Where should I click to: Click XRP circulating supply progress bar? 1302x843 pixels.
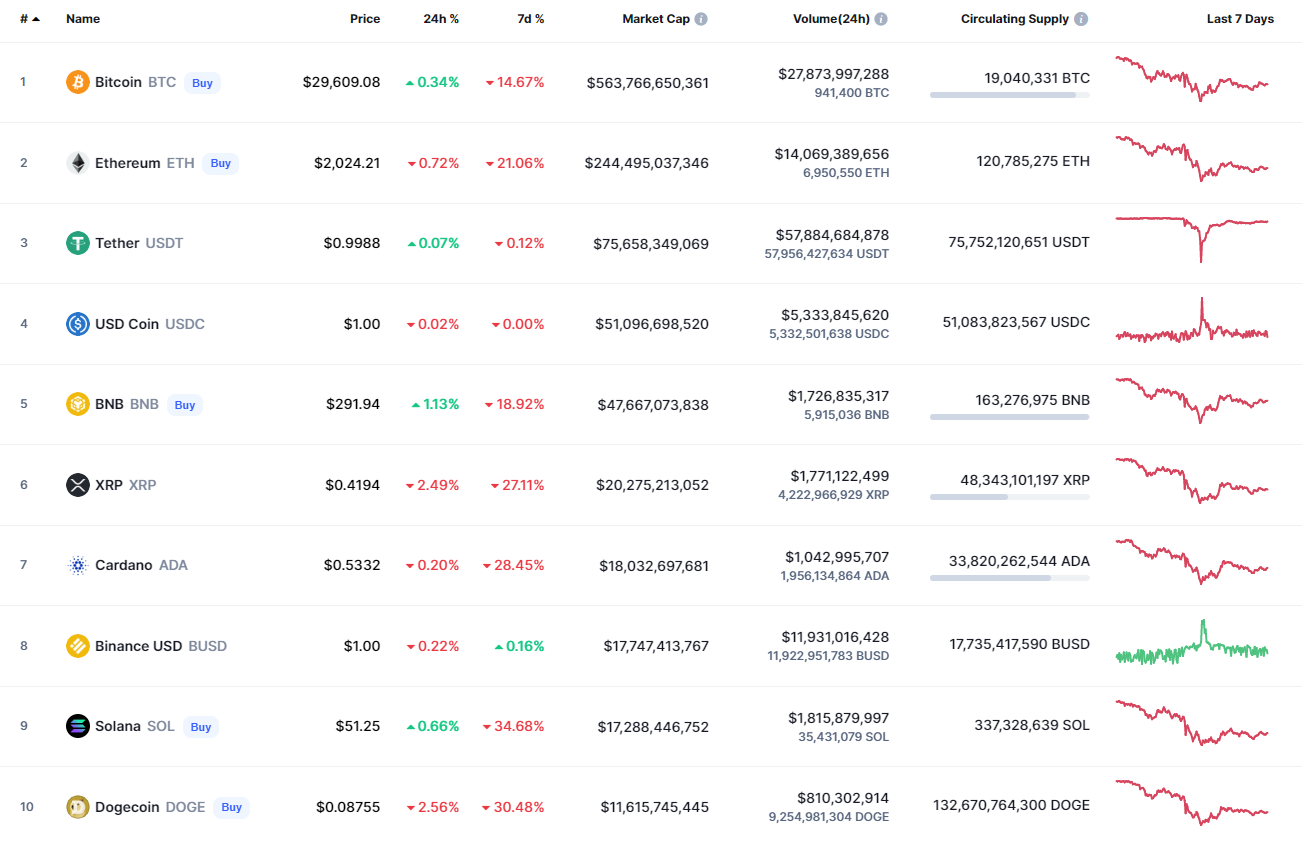(x=1010, y=497)
